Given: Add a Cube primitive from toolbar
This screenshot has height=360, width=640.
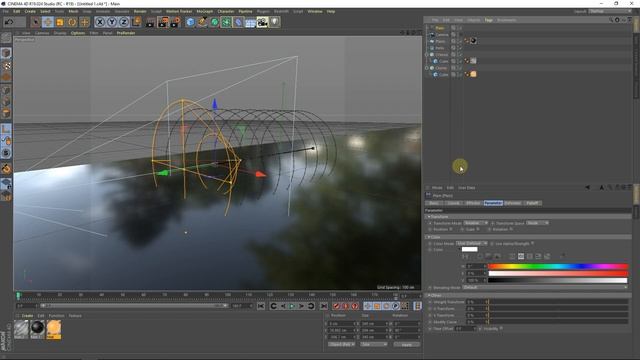Looking at the screenshot, I should tap(190, 22).
